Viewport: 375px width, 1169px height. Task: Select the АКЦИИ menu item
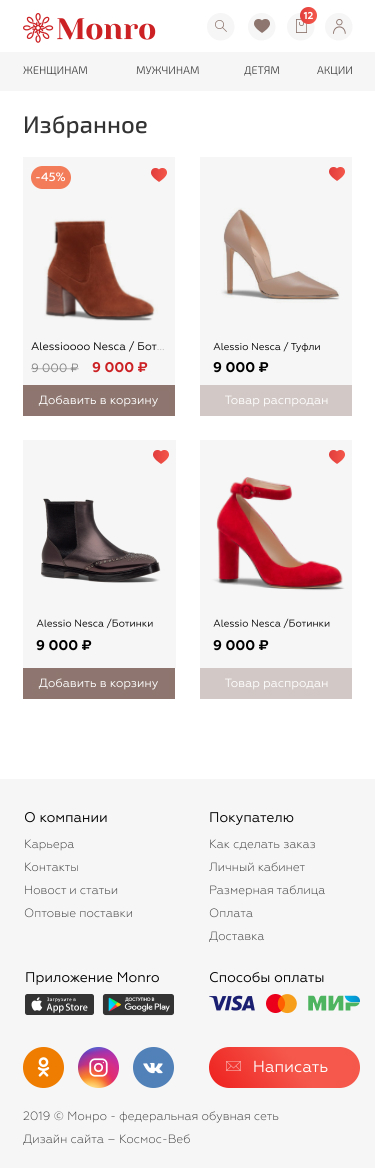click(x=335, y=71)
